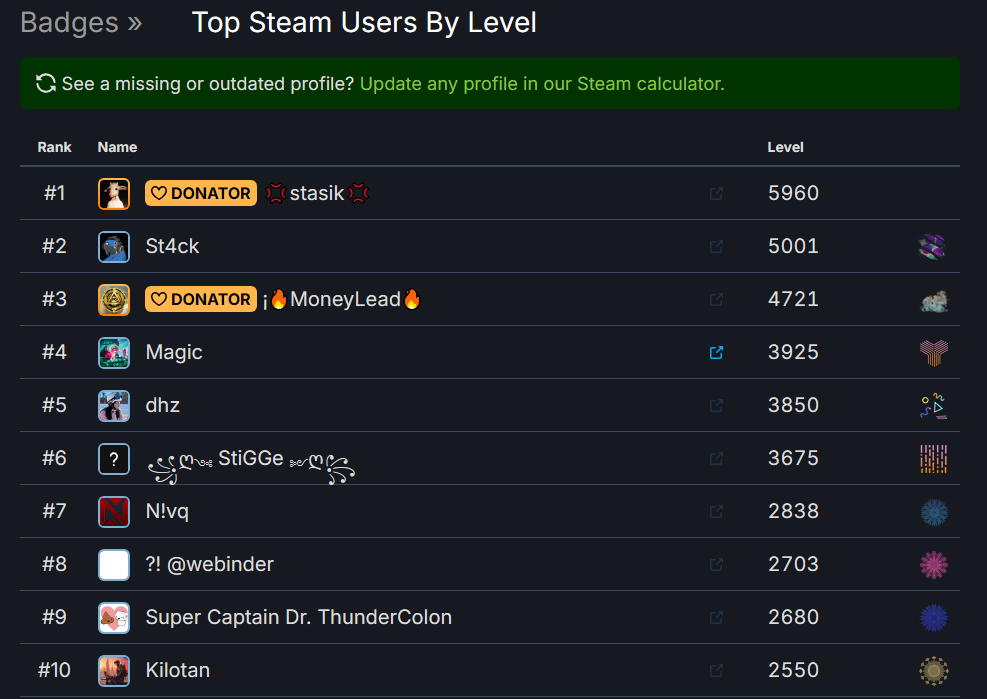This screenshot has width=987, height=699.
Task: Click Magic's highlighted external link icon
Action: (x=717, y=352)
